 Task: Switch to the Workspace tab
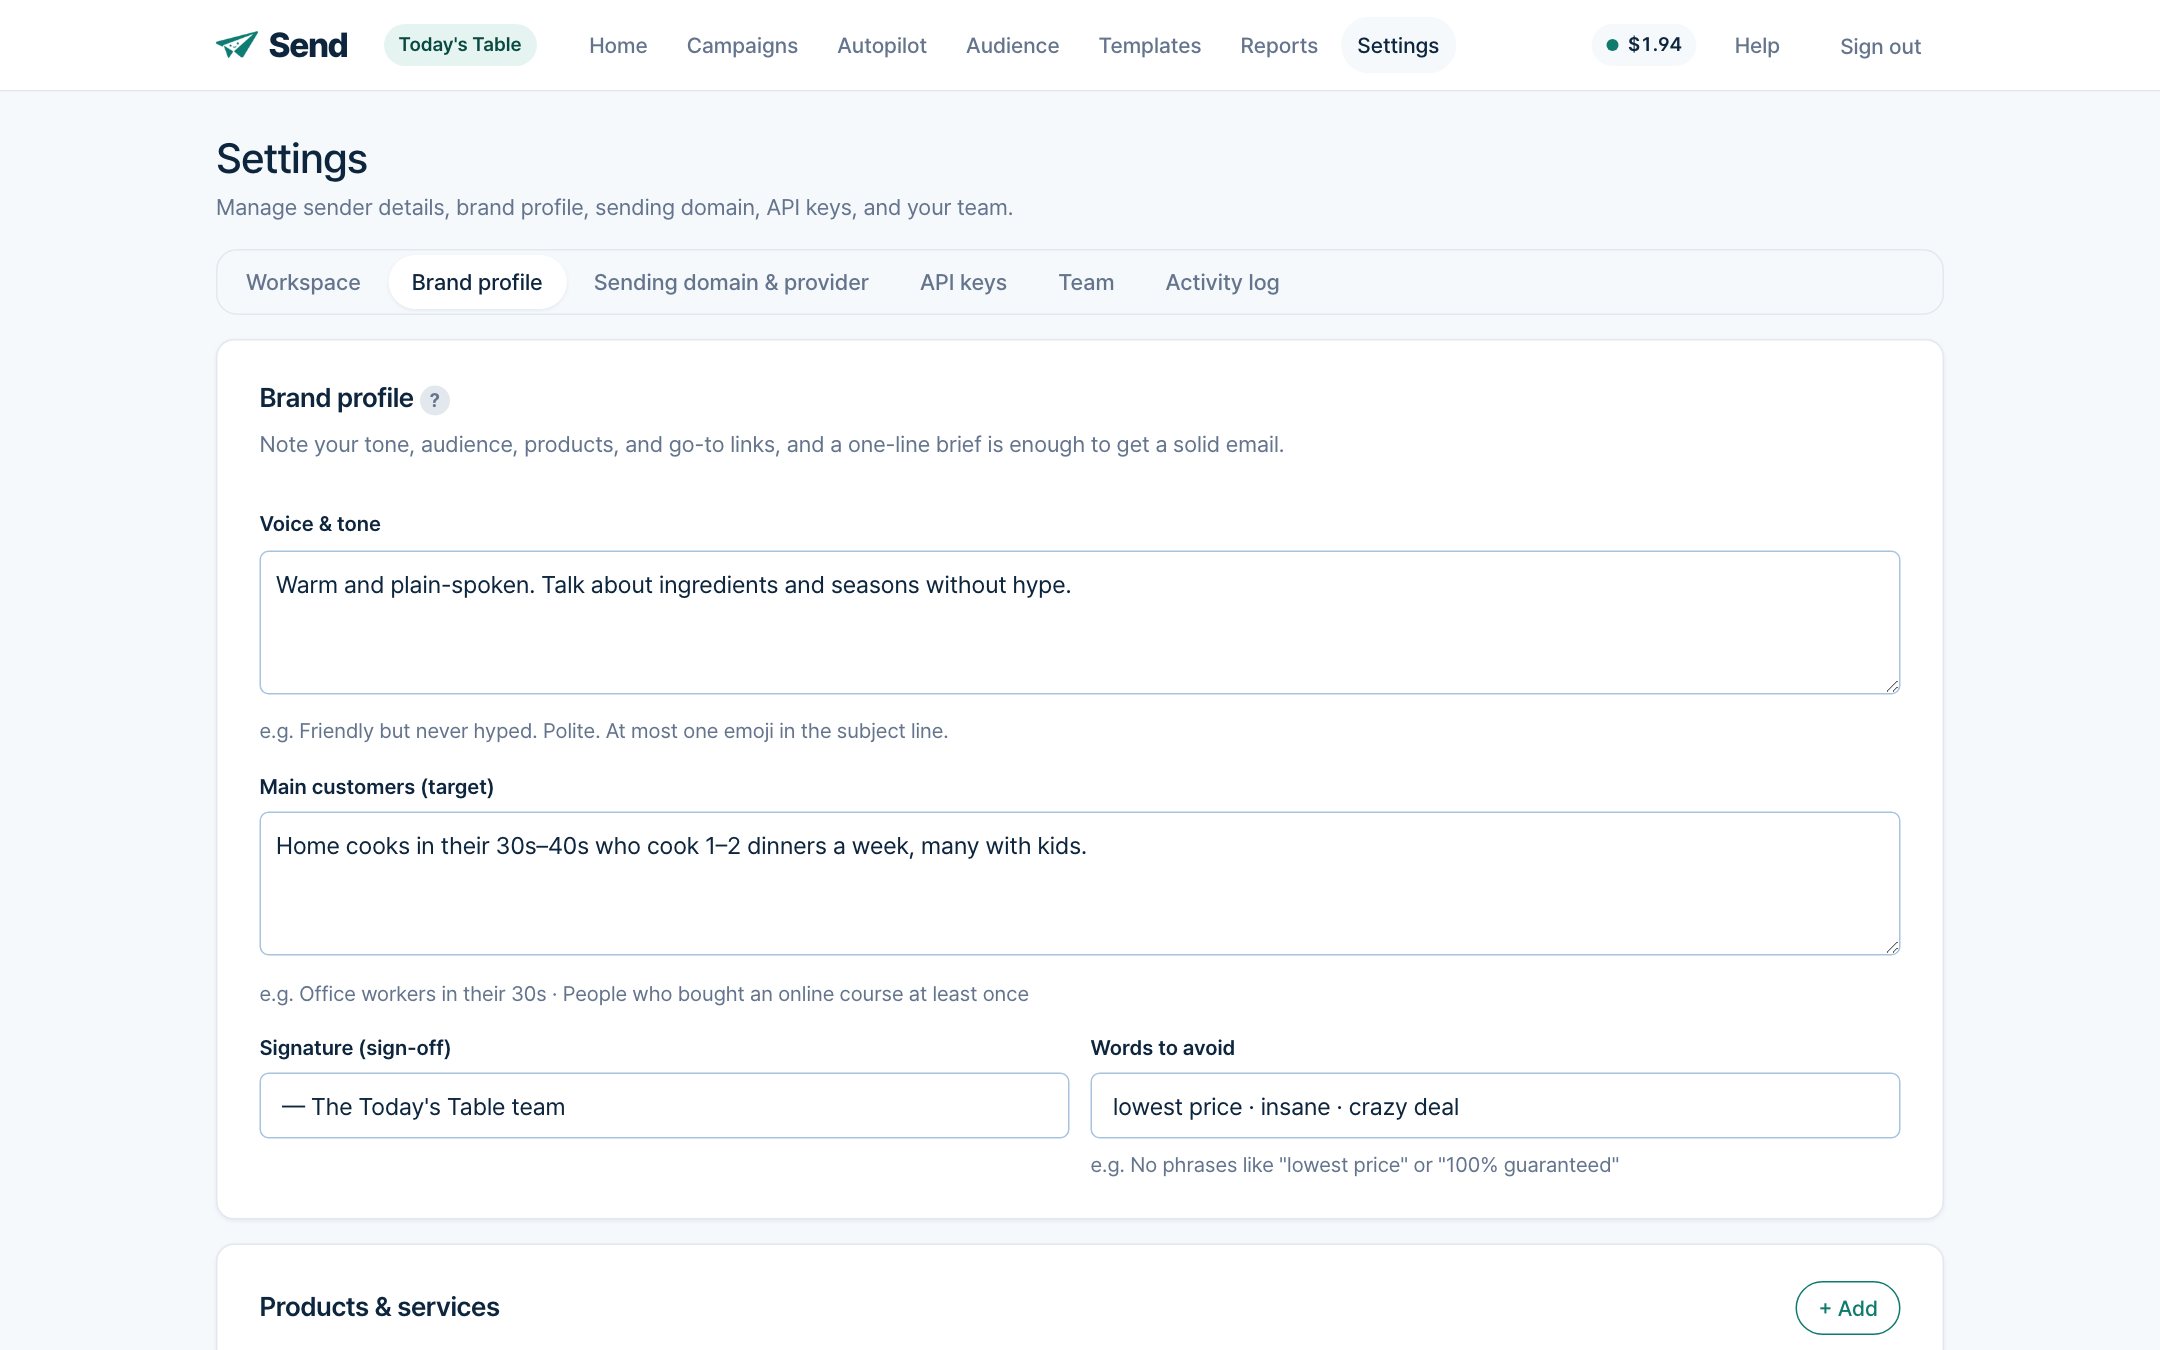(303, 282)
